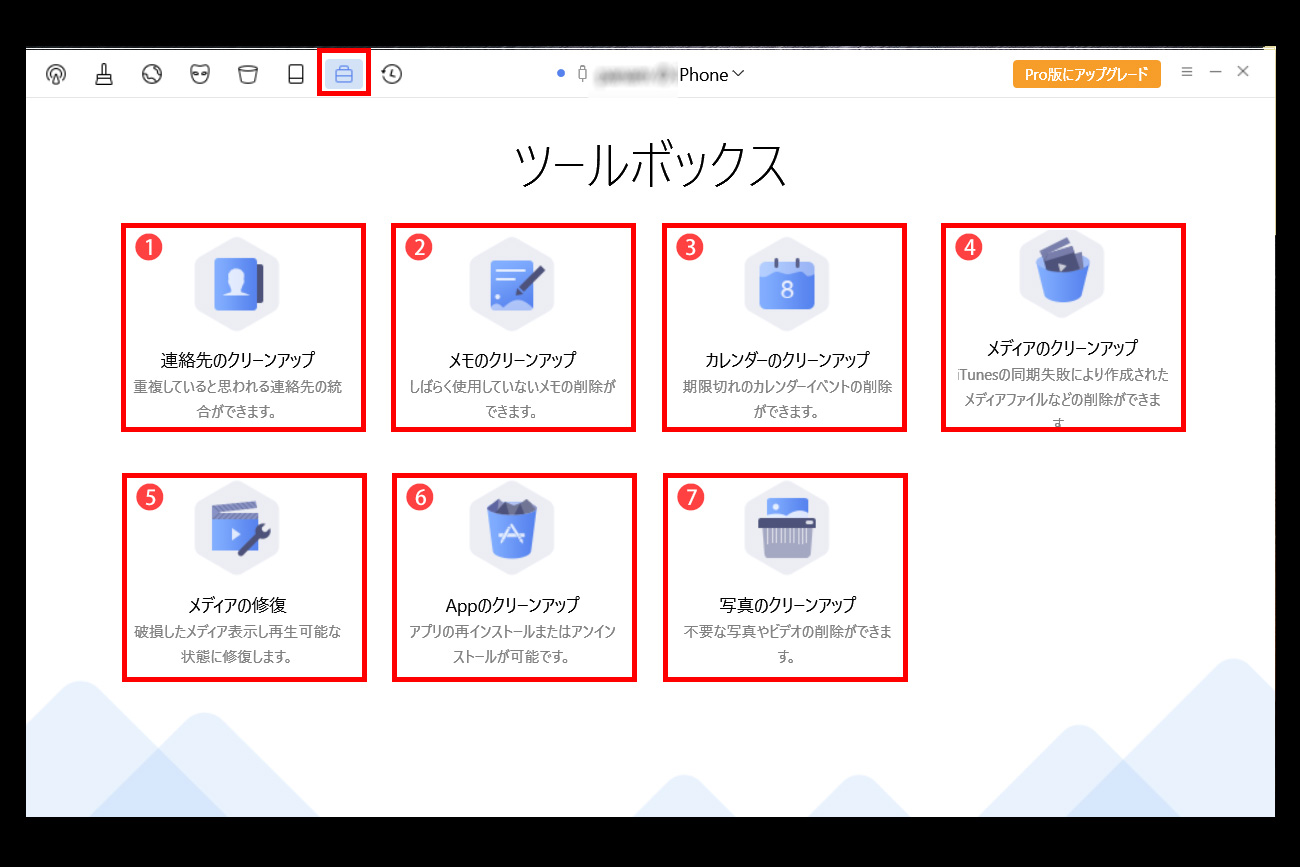Screen dimensions: 1300x867
Task: Minimize the PhoneClean window
Action: [1215, 71]
